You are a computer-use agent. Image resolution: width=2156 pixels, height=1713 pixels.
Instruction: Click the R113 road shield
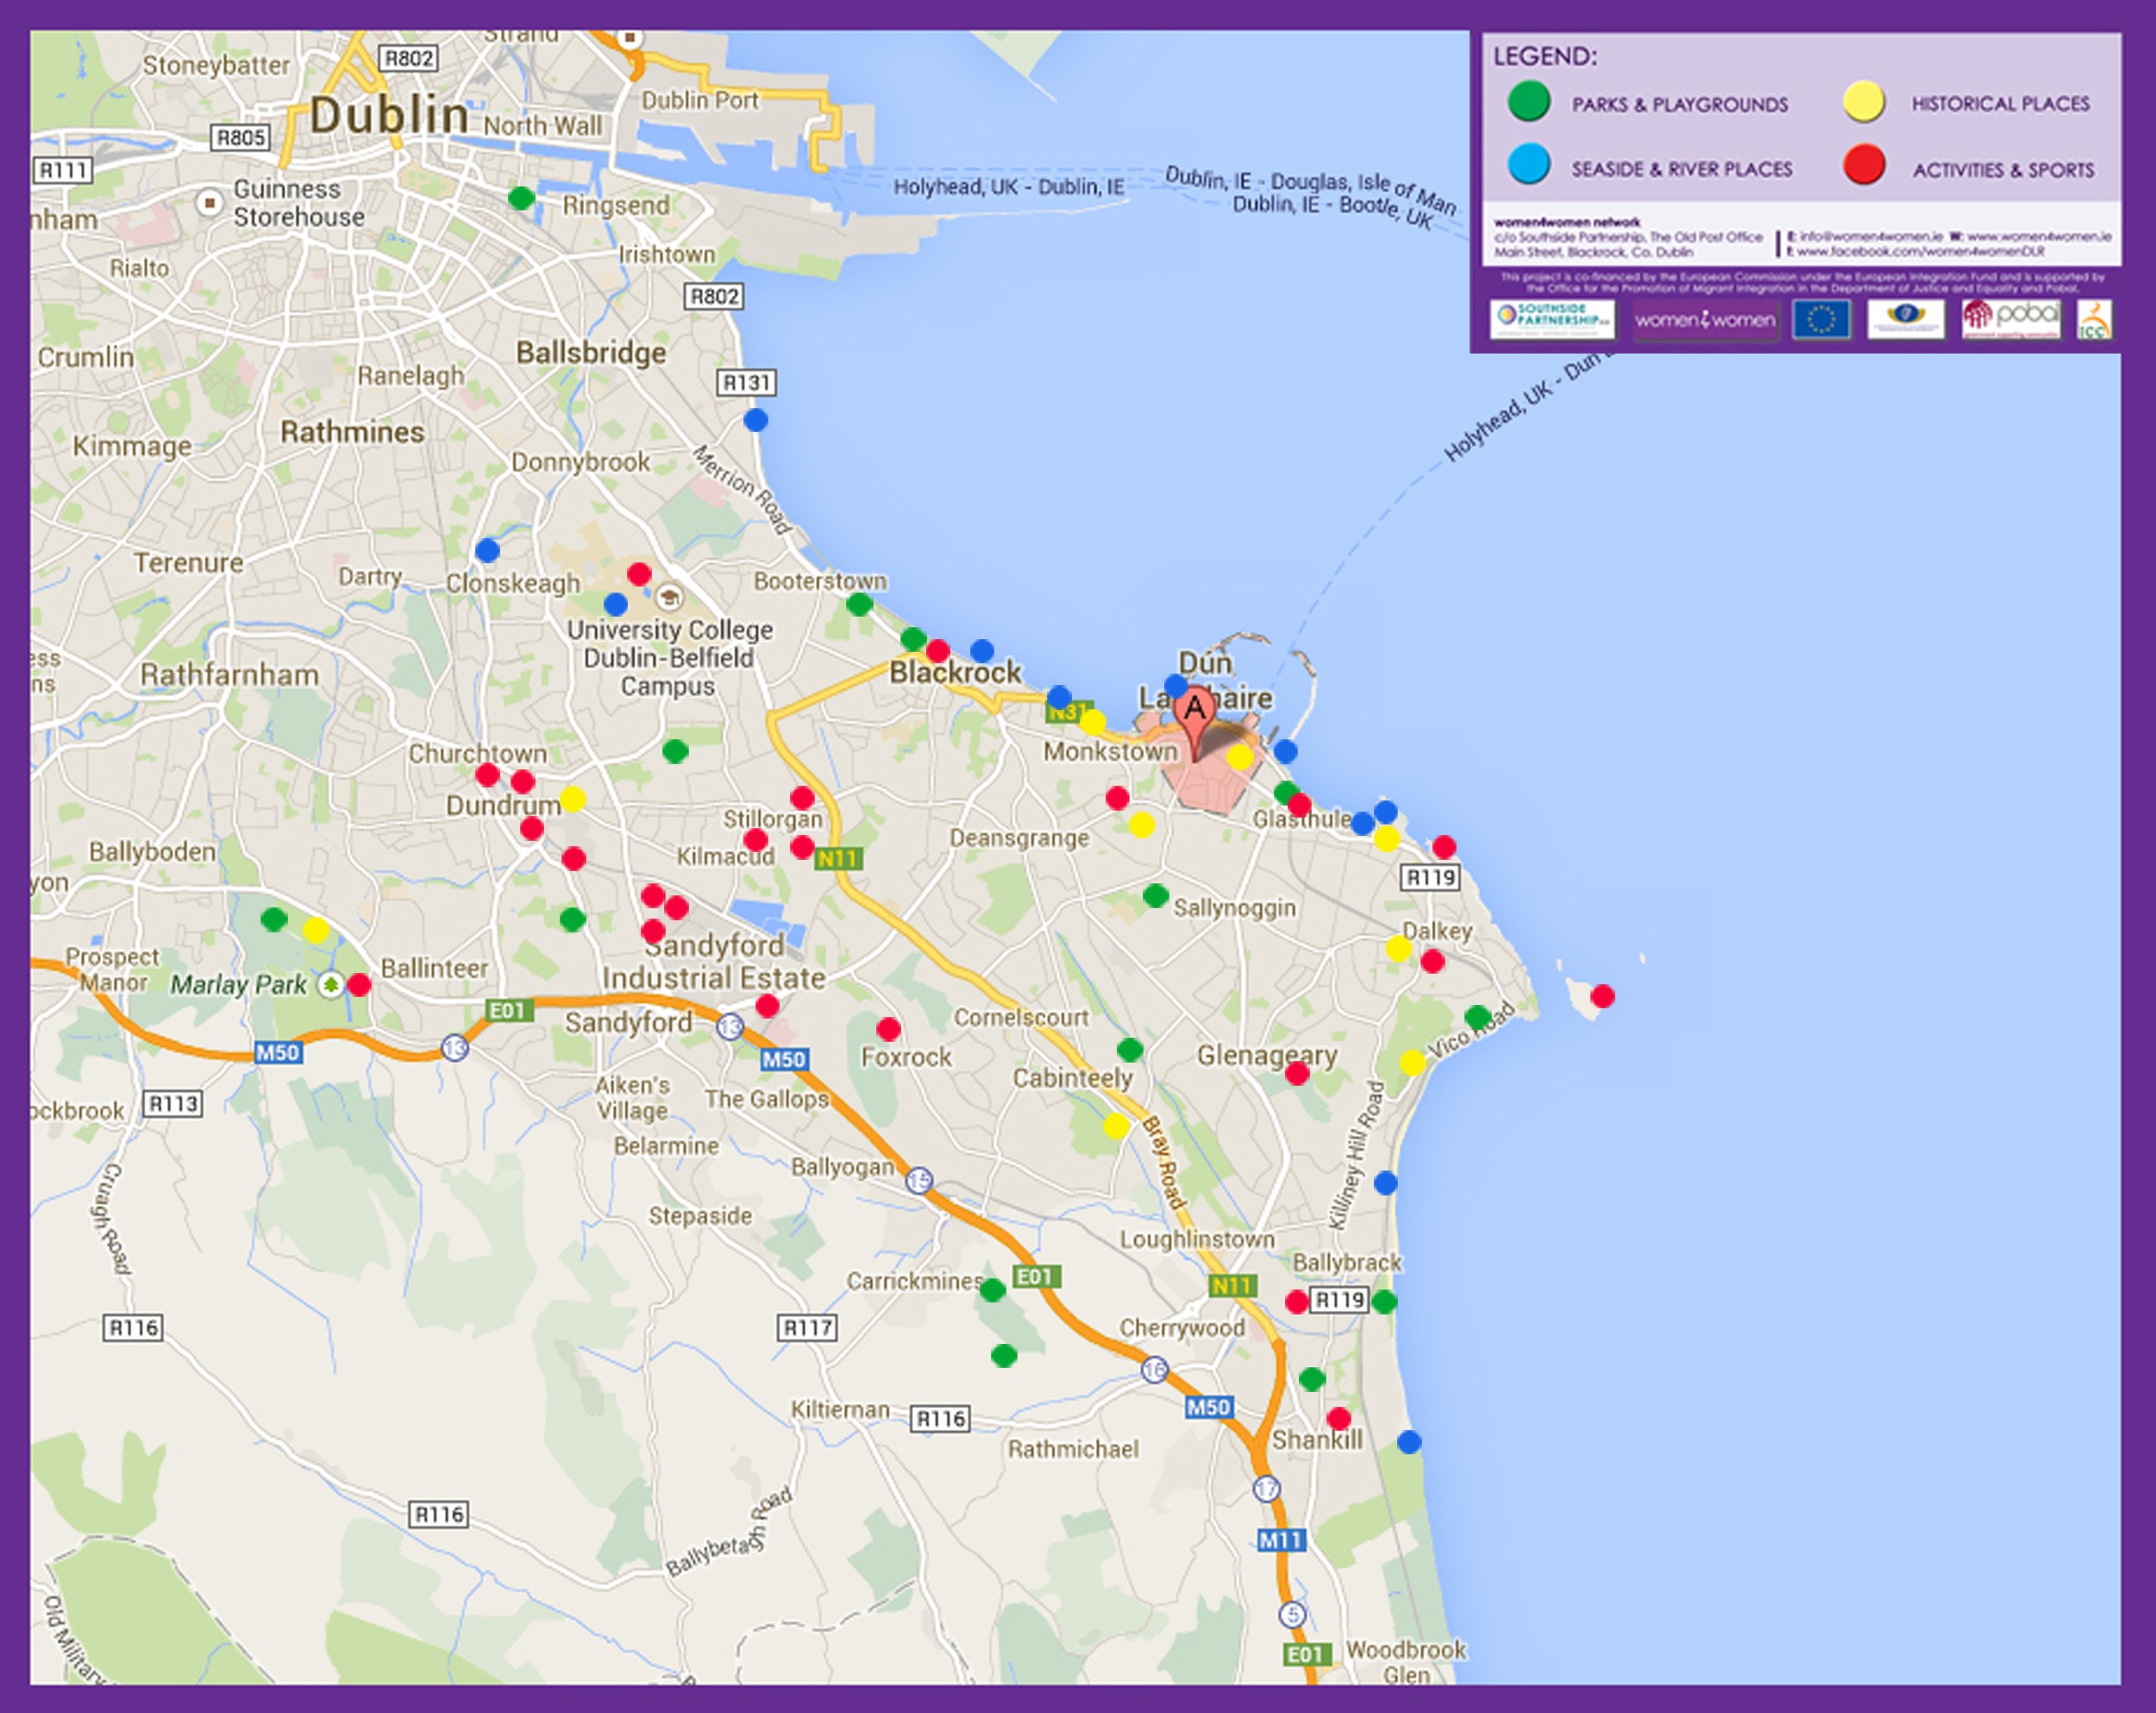tap(174, 1103)
